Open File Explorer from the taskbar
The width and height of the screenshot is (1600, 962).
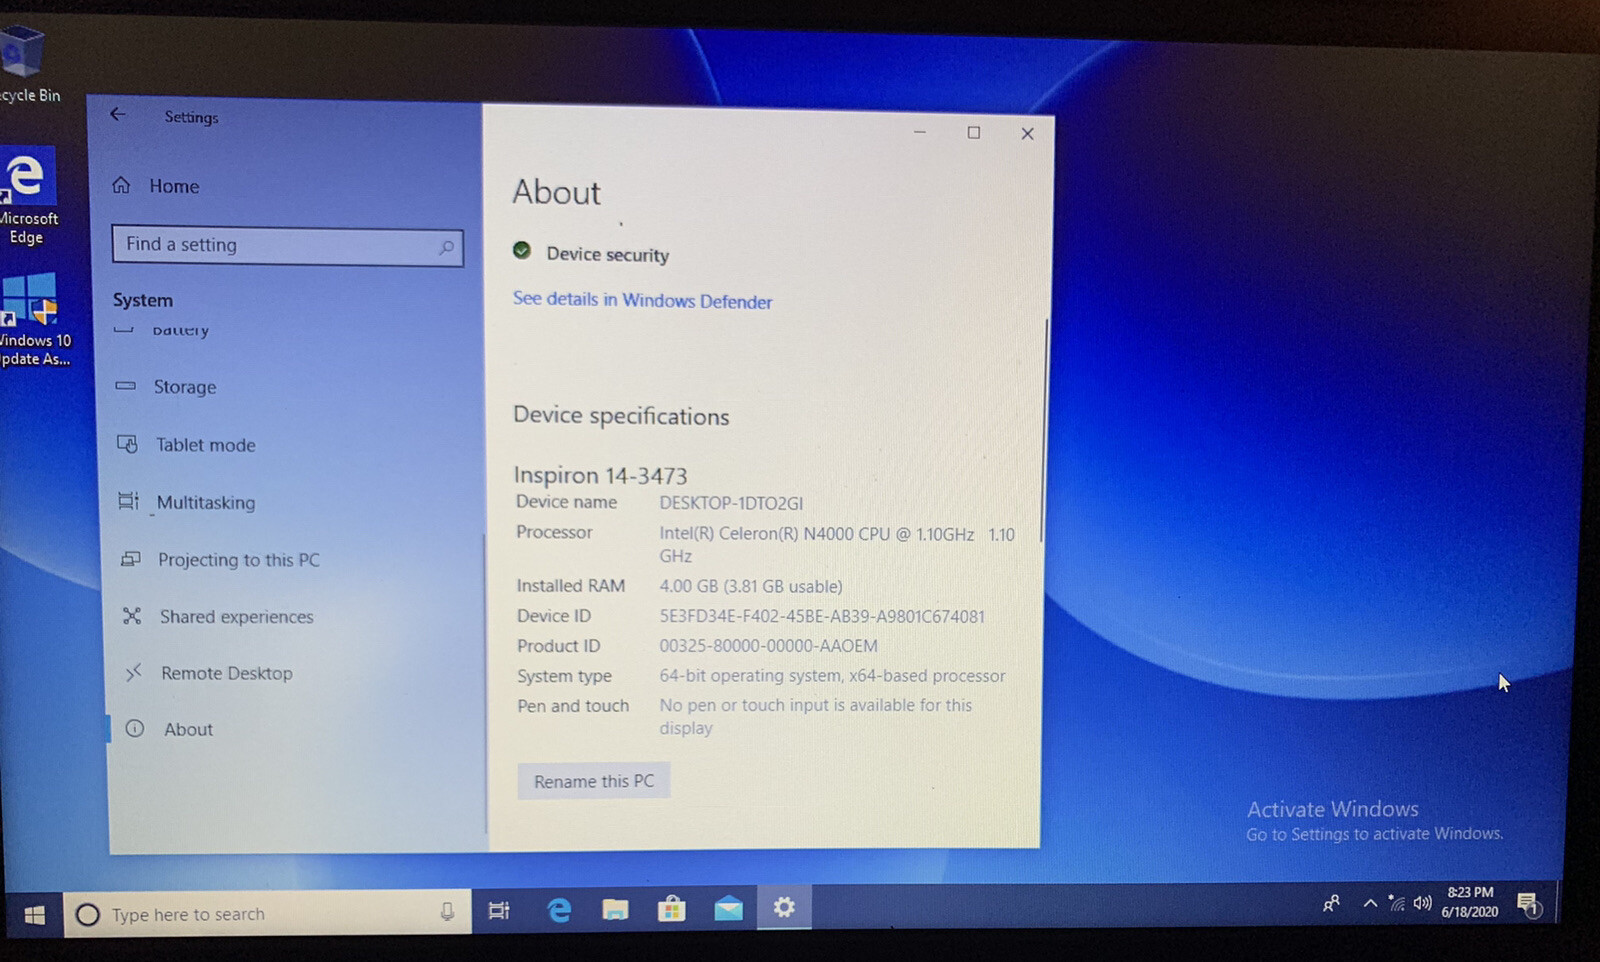click(x=615, y=909)
